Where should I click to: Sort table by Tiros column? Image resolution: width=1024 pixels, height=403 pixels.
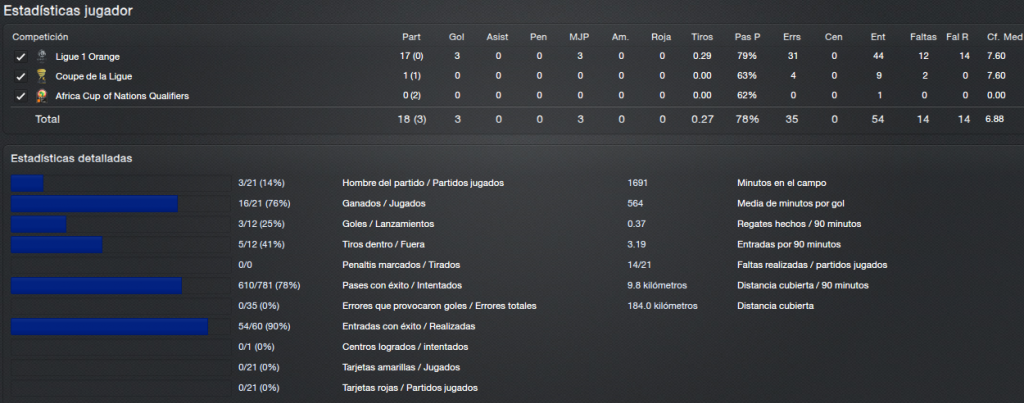(x=702, y=37)
